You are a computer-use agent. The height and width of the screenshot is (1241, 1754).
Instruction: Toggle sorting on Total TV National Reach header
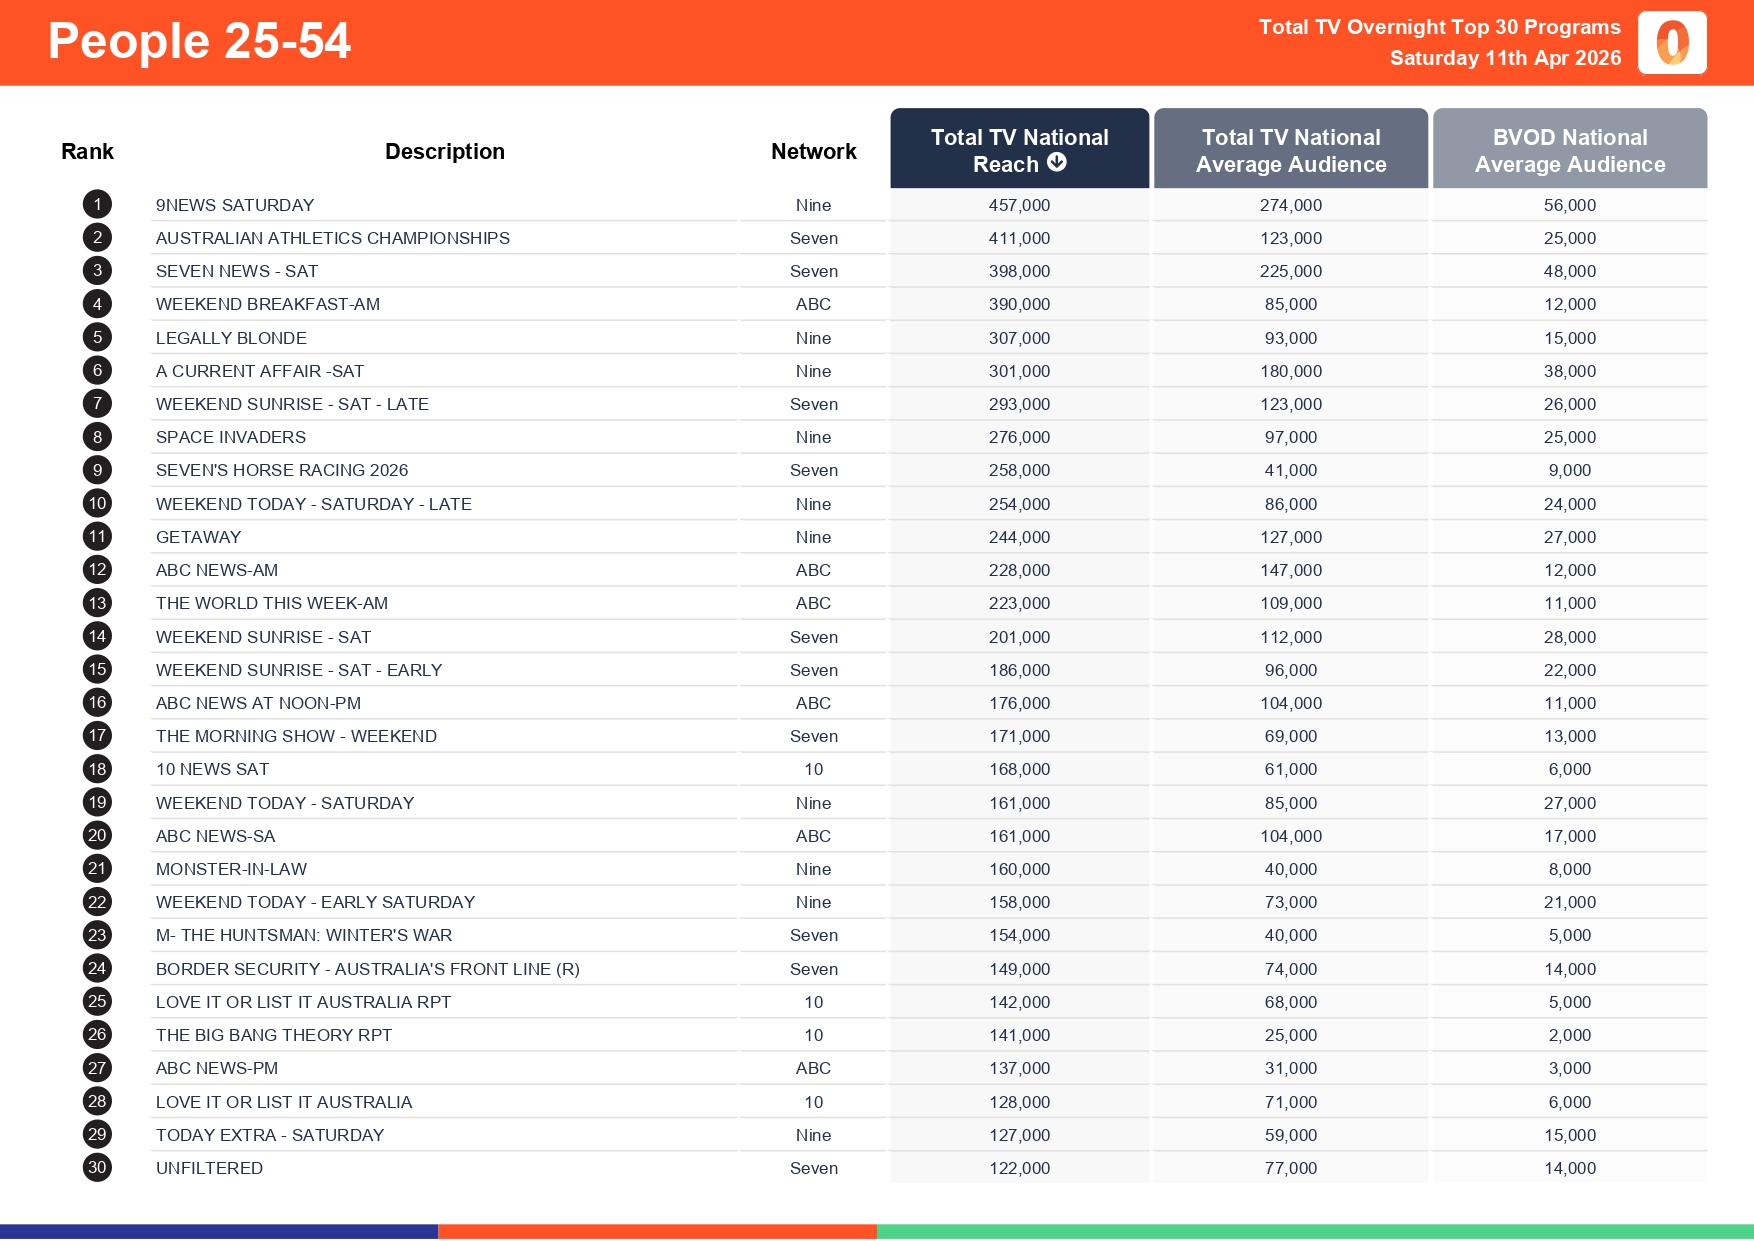tap(1019, 148)
